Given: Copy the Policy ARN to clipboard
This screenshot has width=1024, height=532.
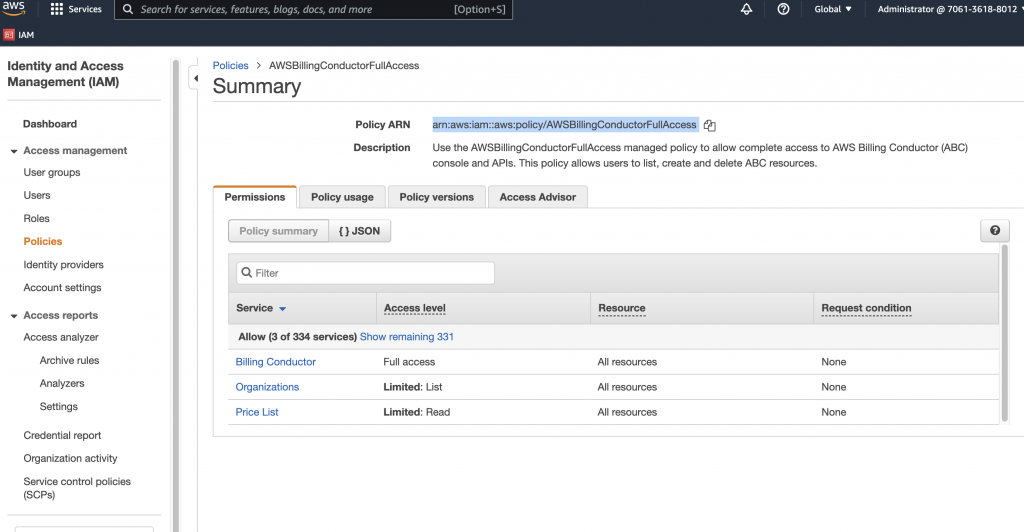Looking at the screenshot, I should click(710, 125).
